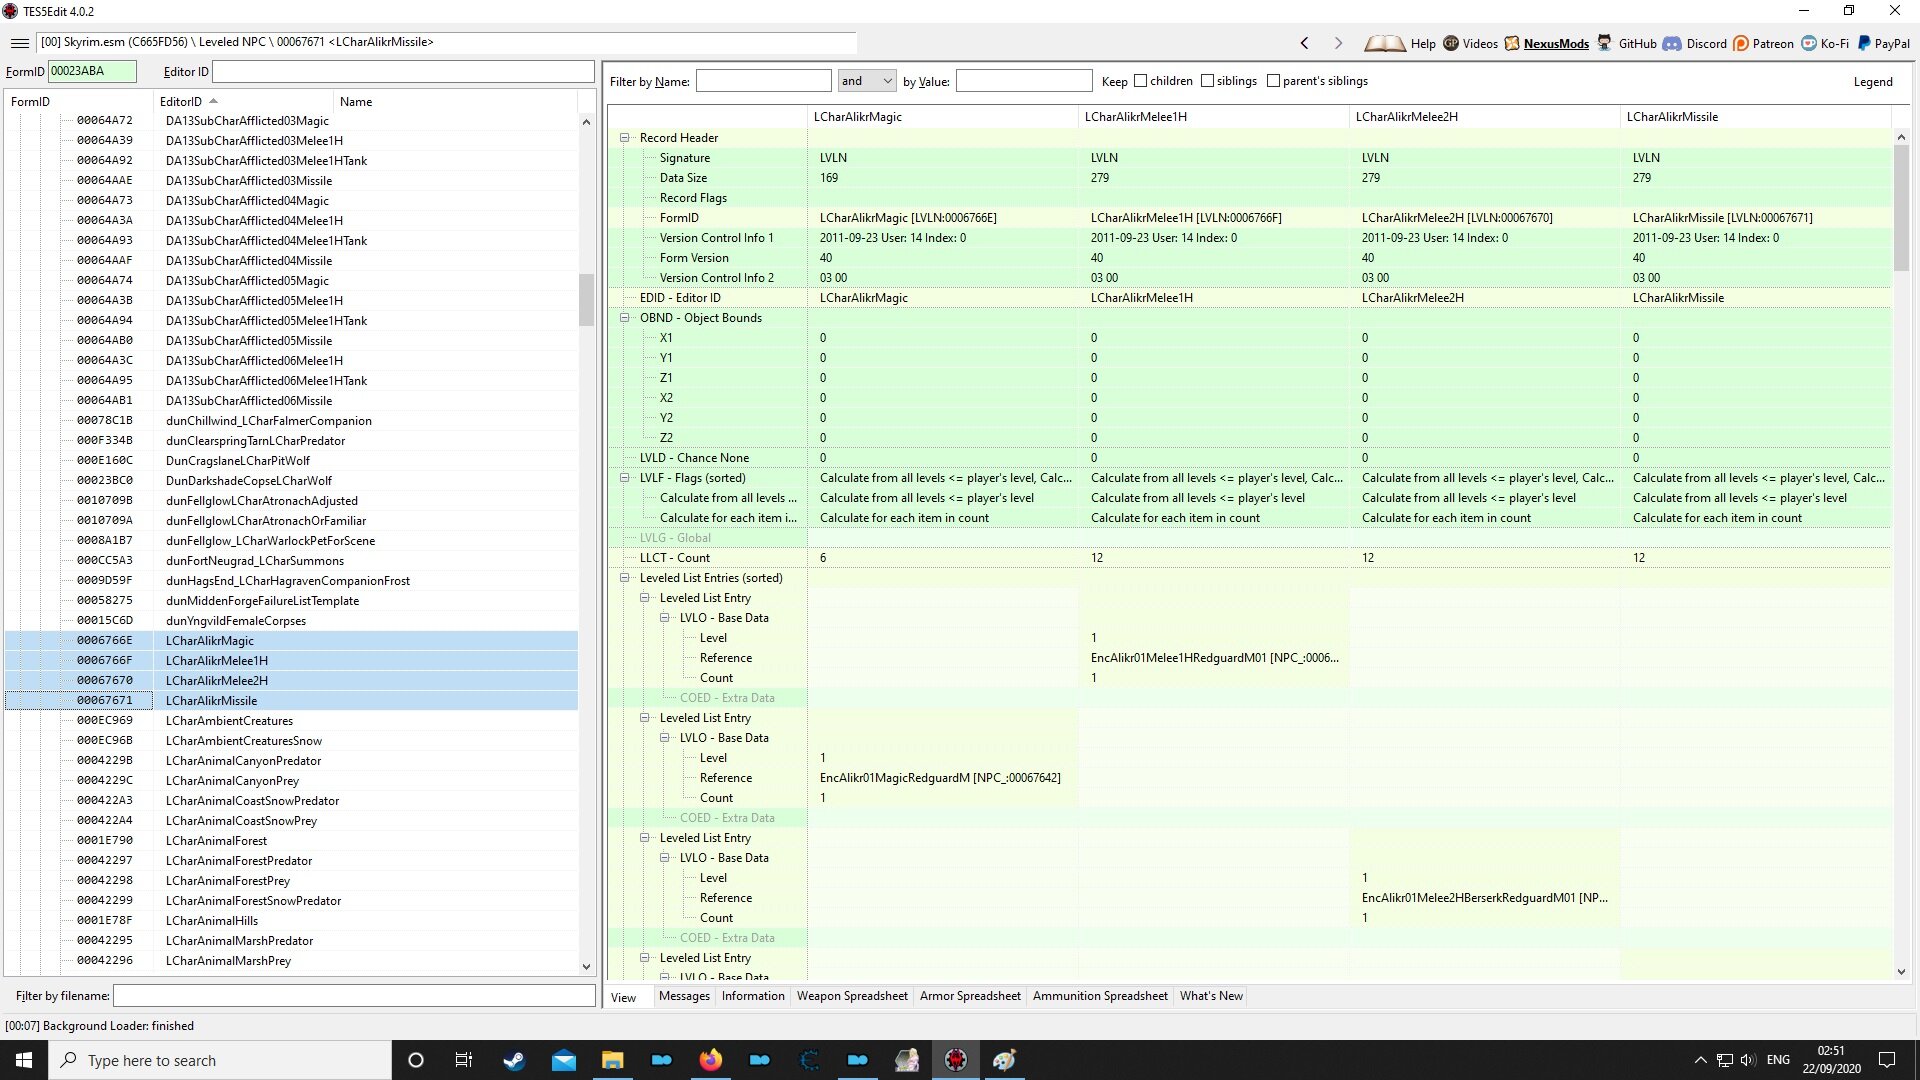This screenshot has width=1920, height=1080.
Task: Collapse the LVLF - Flags (sorted) node
Action: (x=625, y=478)
